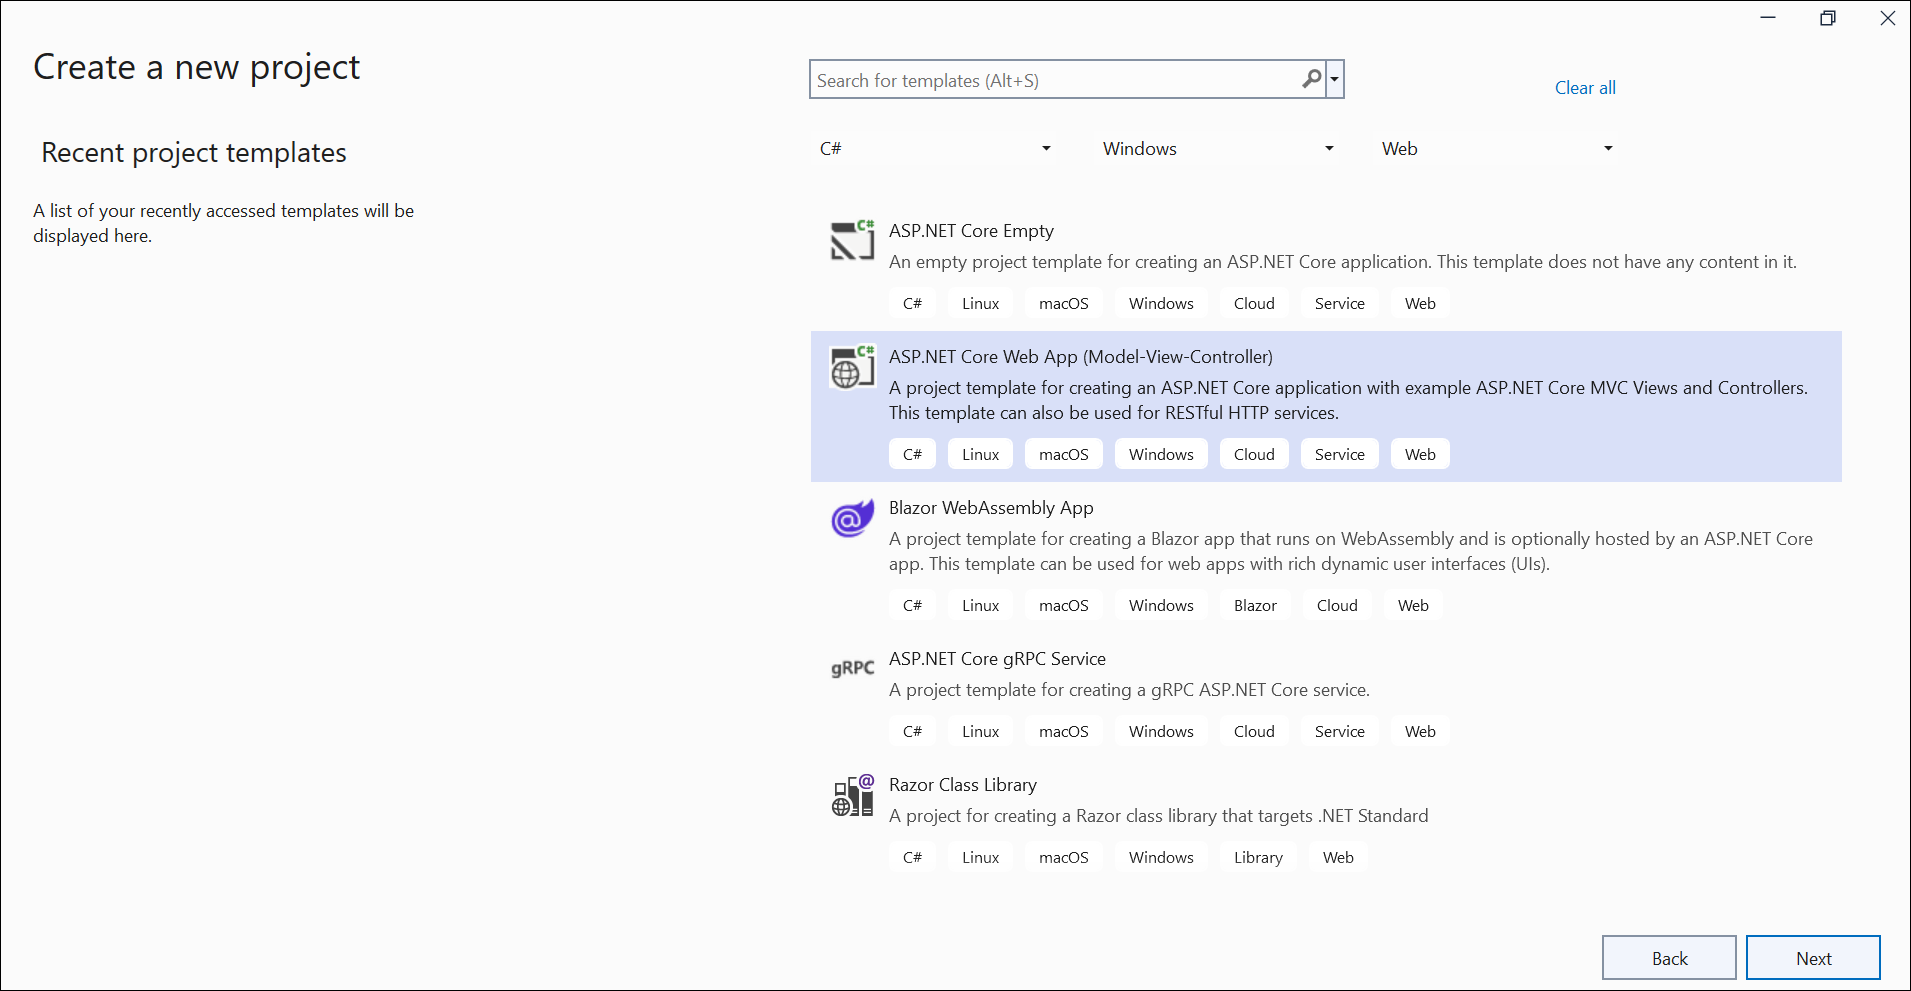Open the Windows platform filter dropdown
The width and height of the screenshot is (1911, 991).
point(1218,148)
